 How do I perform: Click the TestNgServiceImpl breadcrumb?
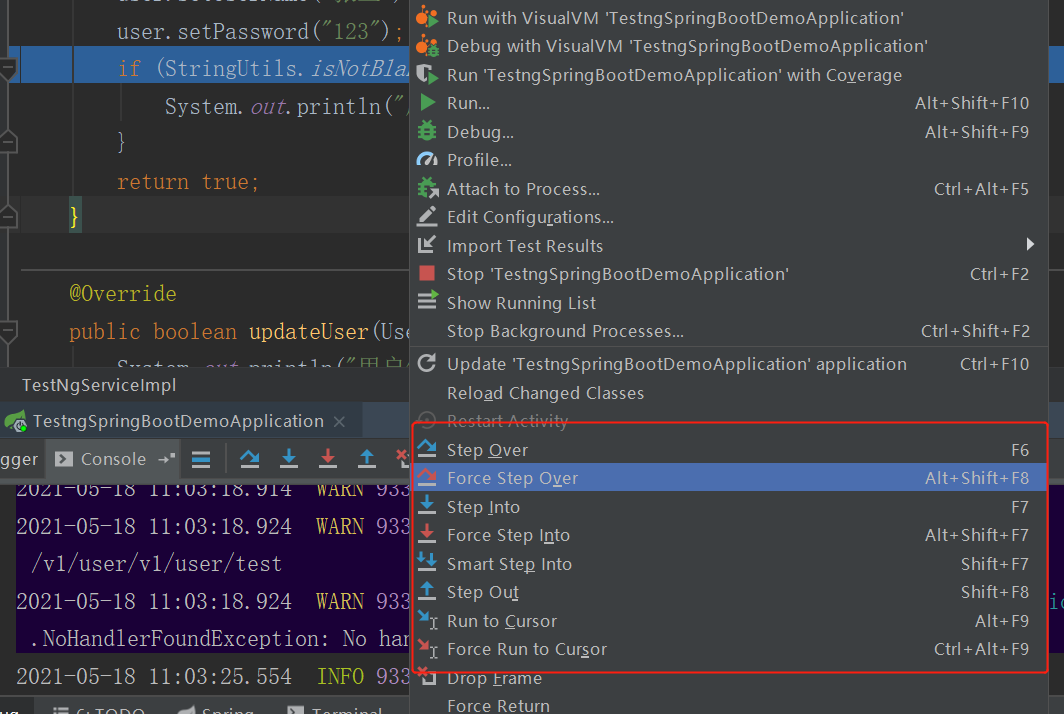99,386
